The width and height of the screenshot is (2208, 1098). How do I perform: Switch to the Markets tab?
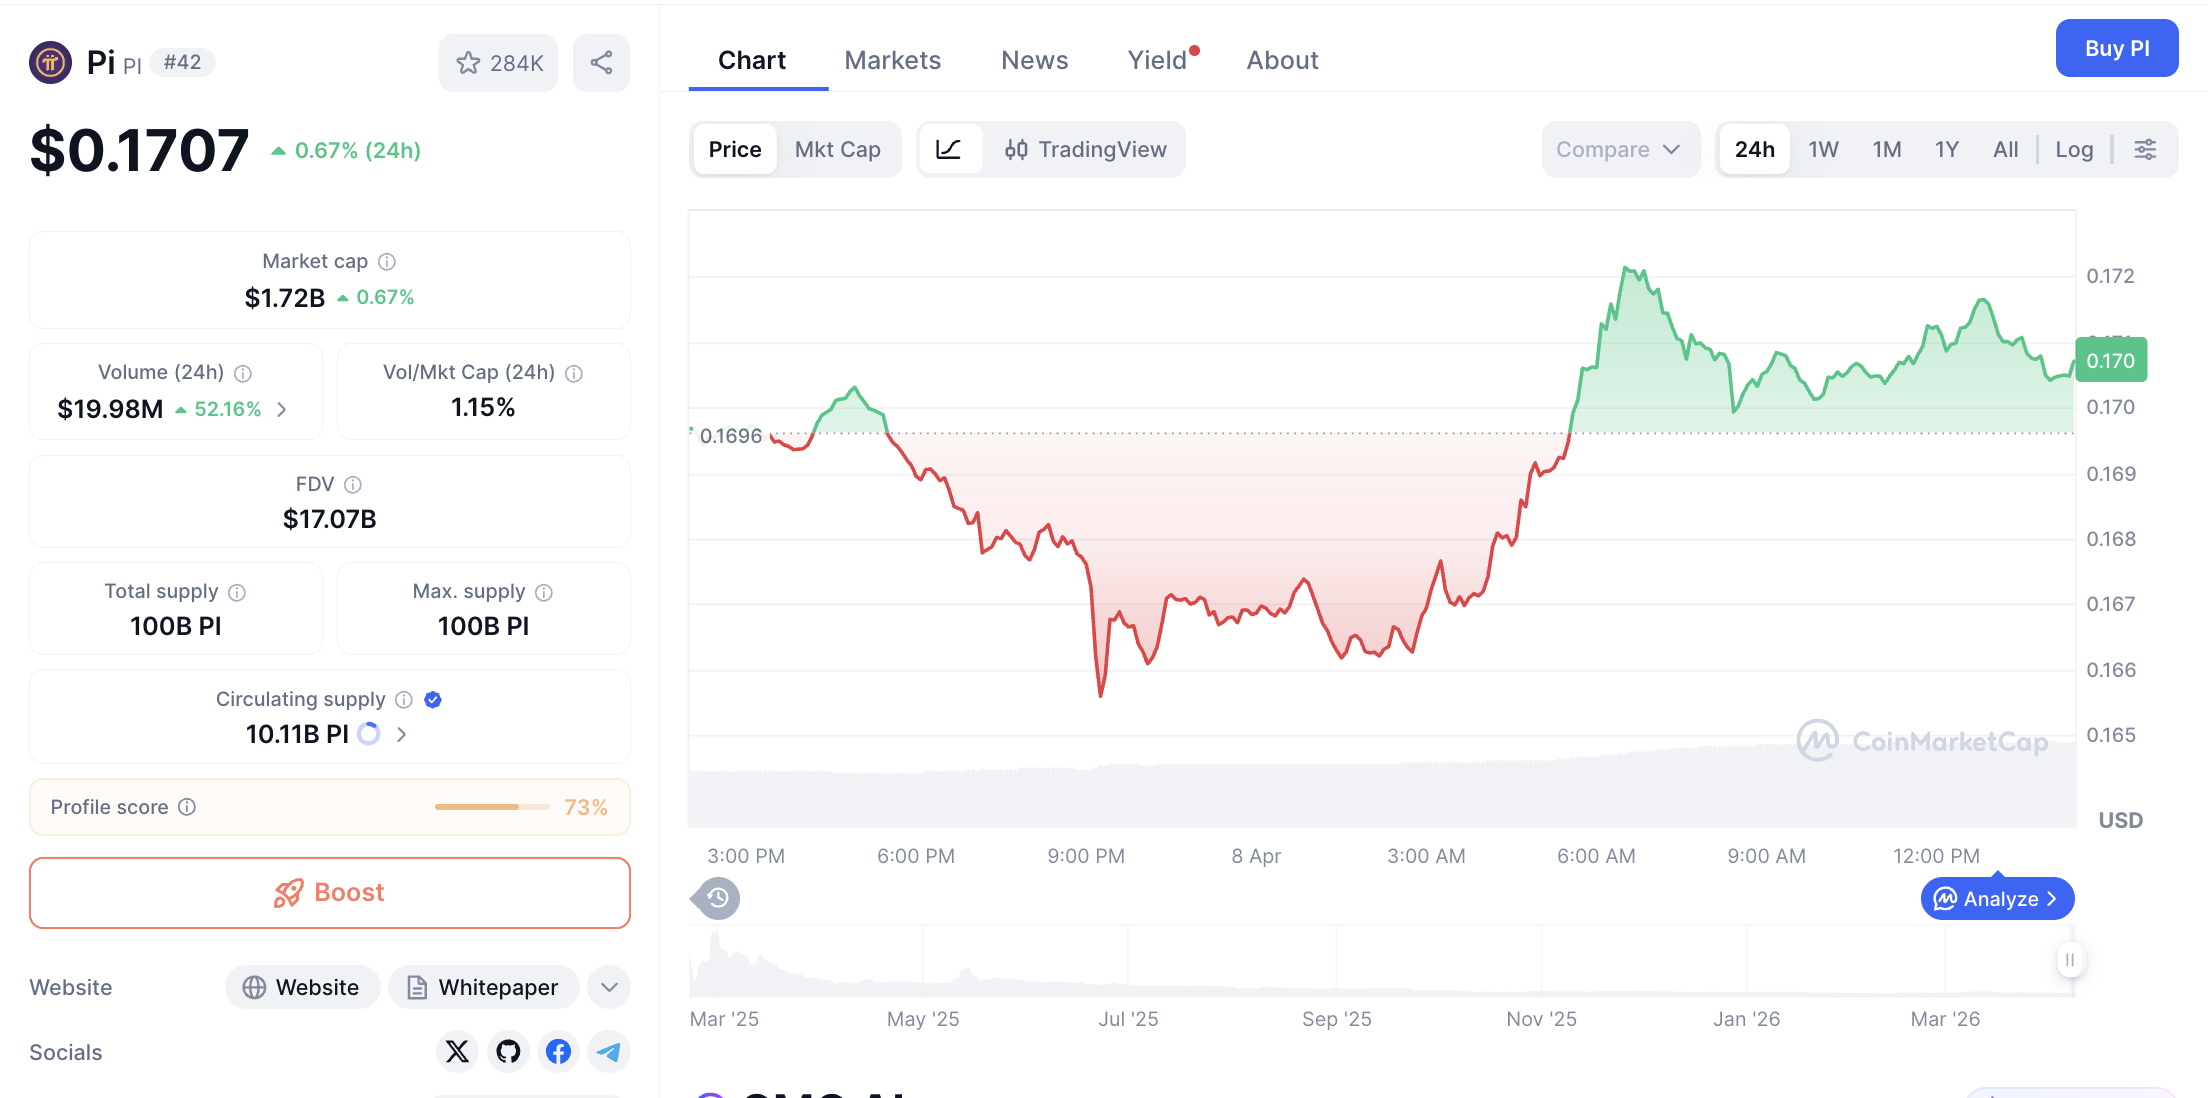(x=893, y=60)
